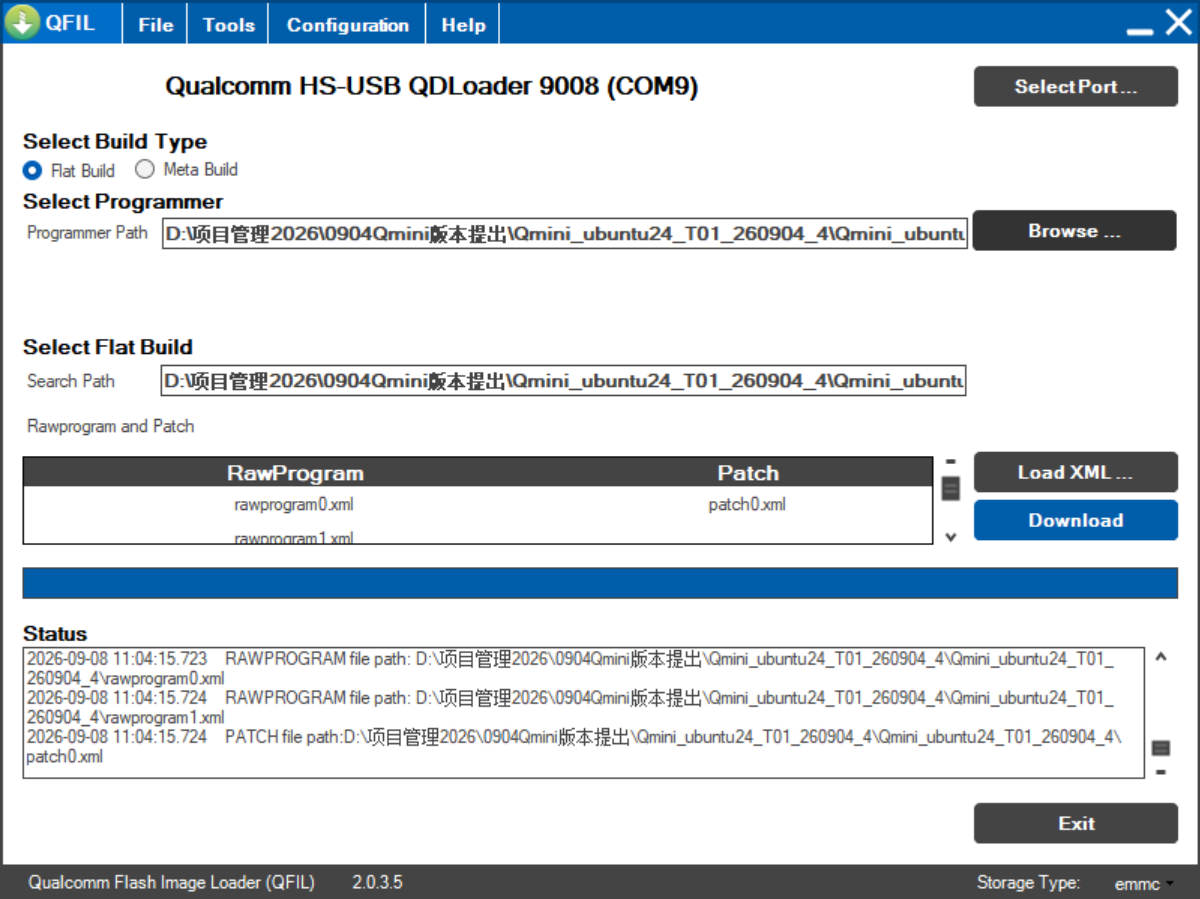Click the Select Build Type heading
The image size is (1200, 899).
(x=115, y=142)
